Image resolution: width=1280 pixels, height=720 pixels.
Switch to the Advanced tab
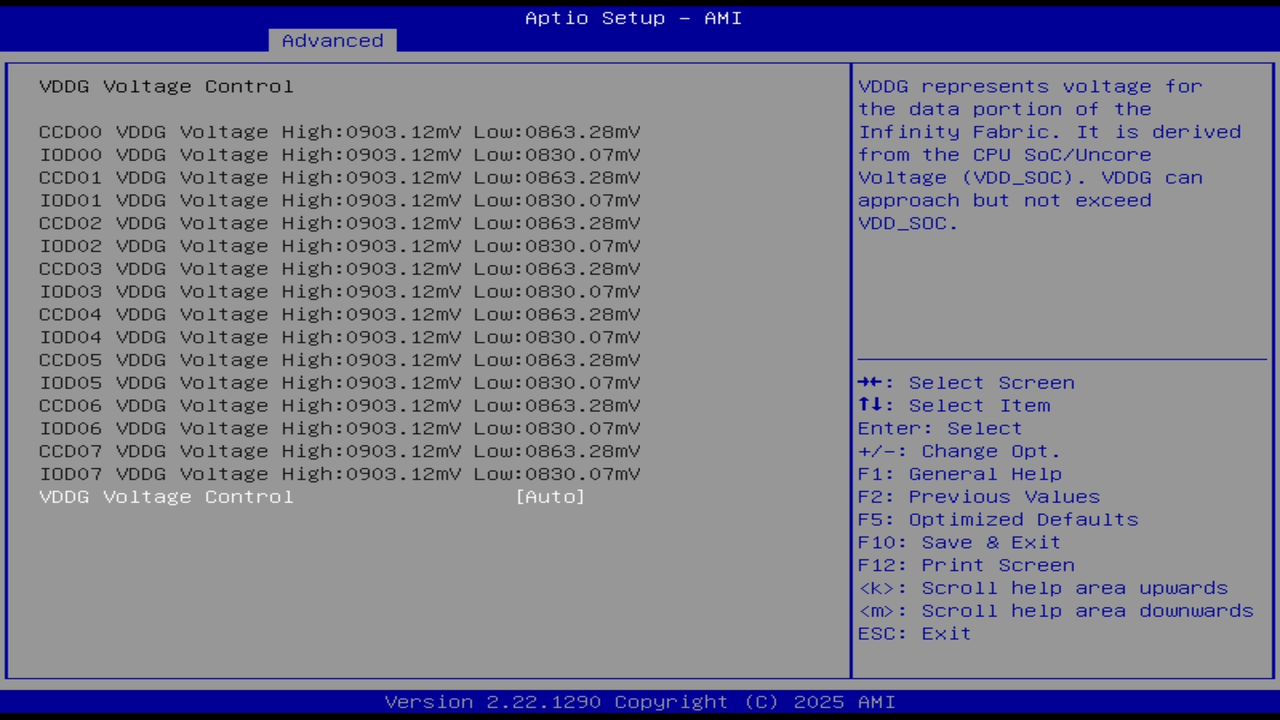332,40
